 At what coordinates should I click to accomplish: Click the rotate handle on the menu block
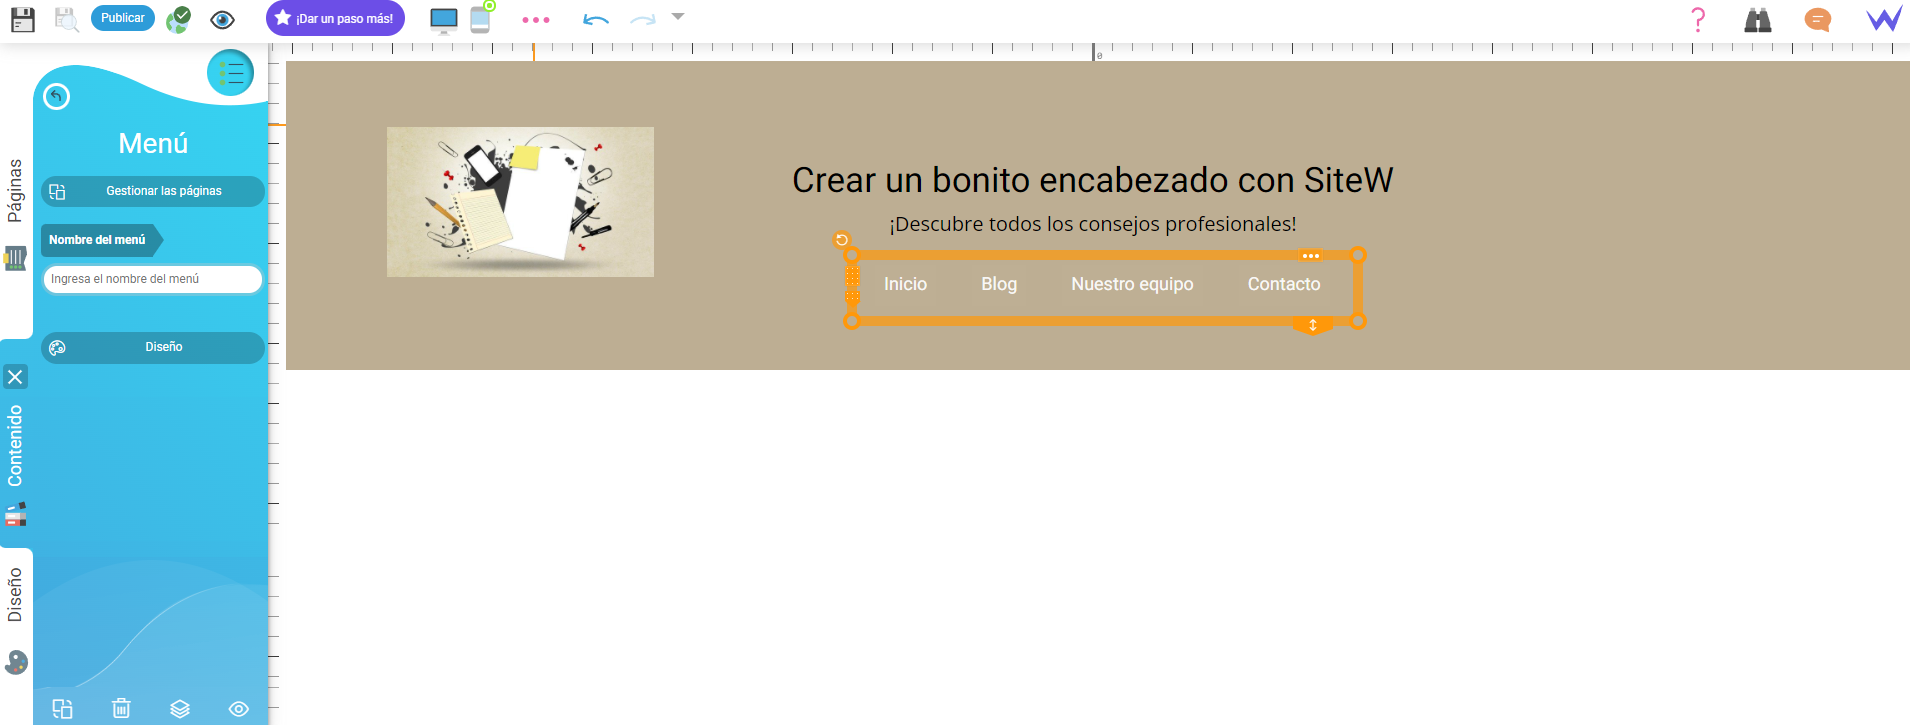coord(842,240)
